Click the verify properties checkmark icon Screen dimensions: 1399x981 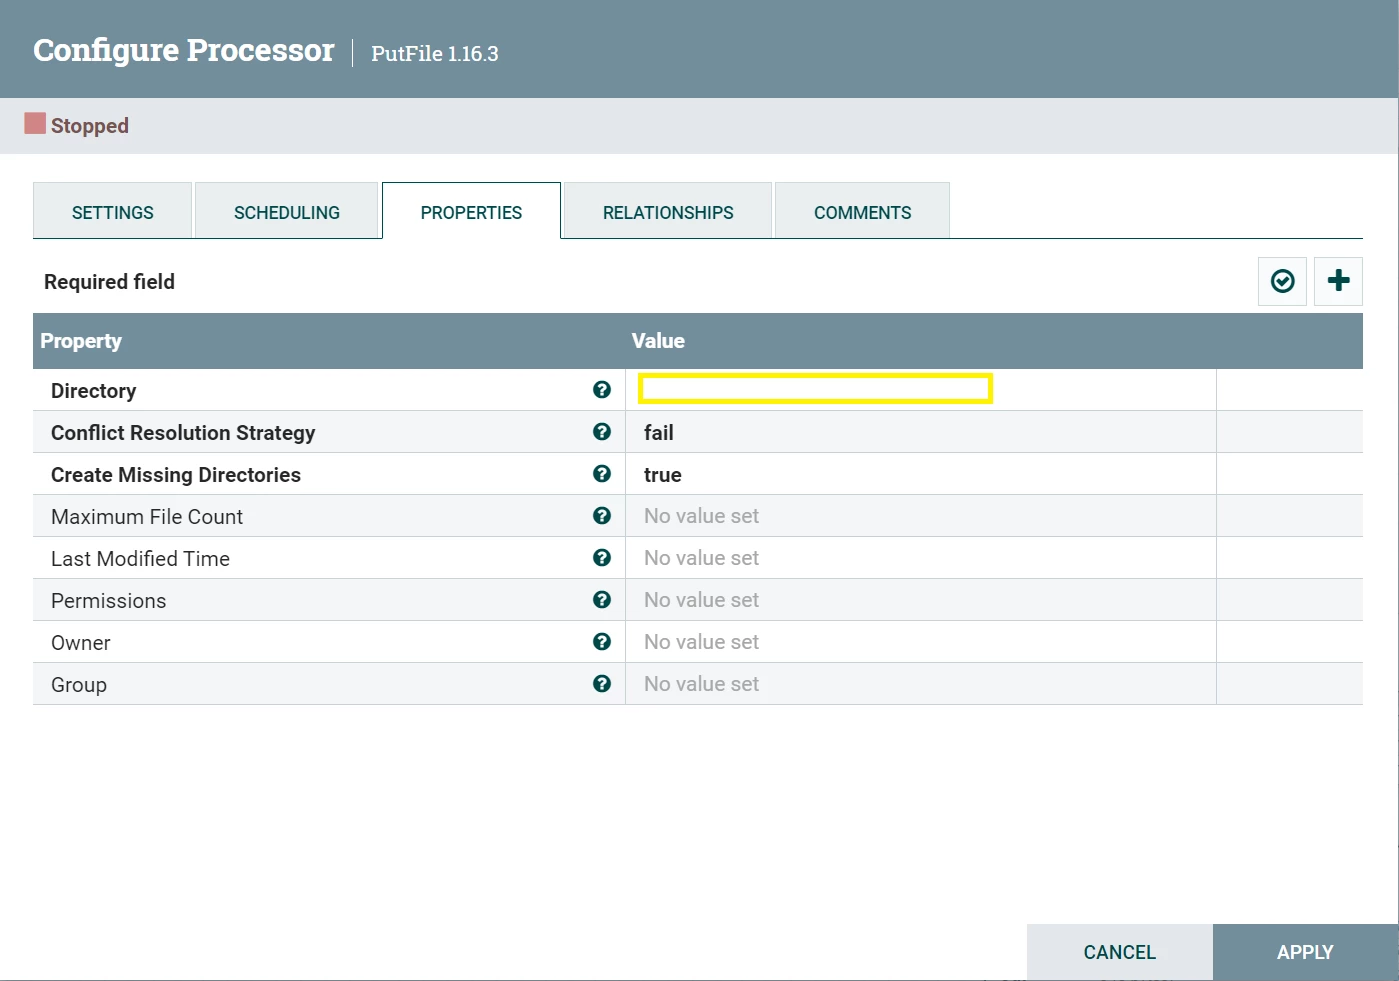tap(1283, 281)
